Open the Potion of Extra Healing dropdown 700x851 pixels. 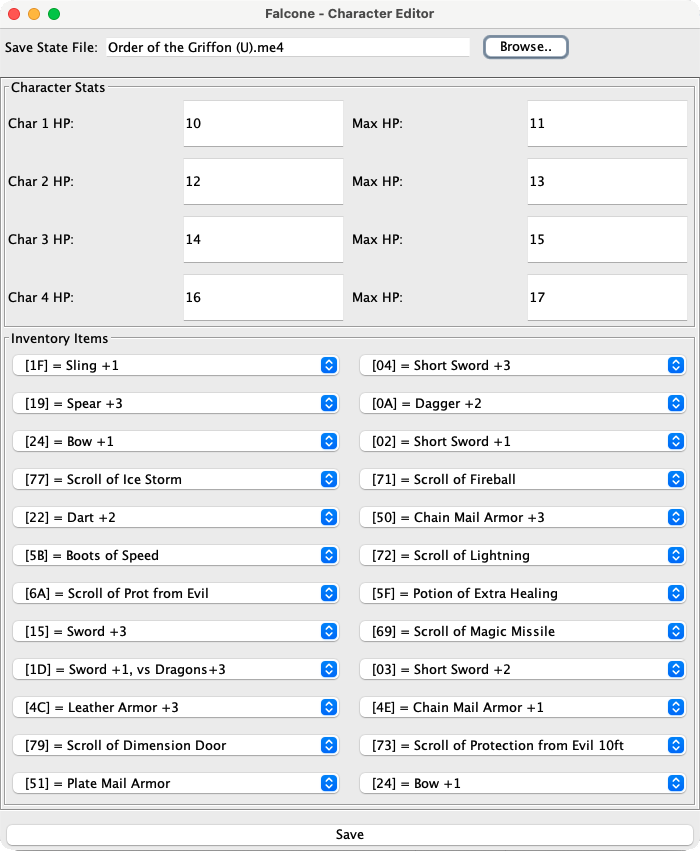pos(523,593)
